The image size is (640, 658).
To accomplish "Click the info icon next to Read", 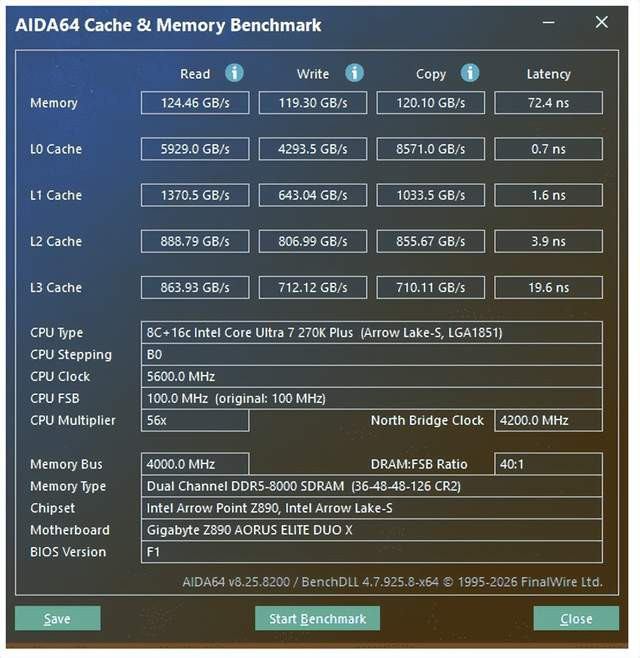I will pos(235,73).
